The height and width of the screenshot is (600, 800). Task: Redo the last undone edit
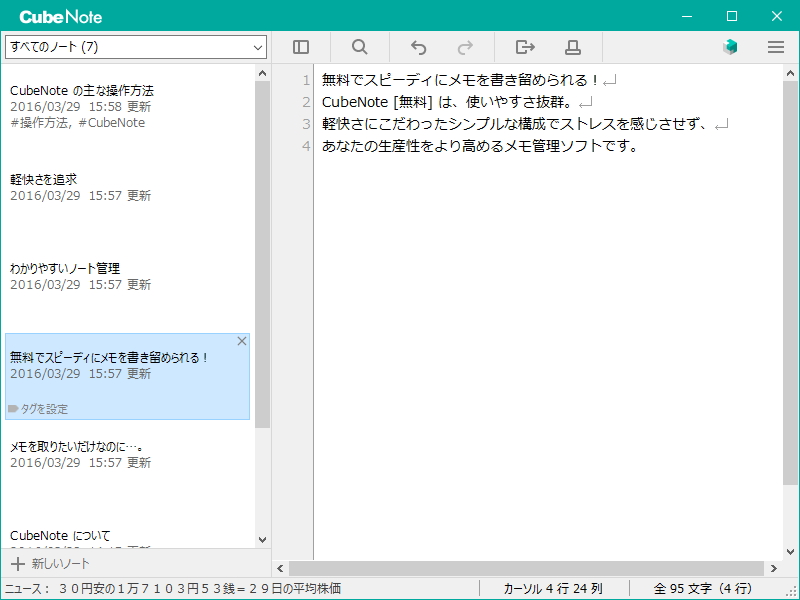pos(465,47)
